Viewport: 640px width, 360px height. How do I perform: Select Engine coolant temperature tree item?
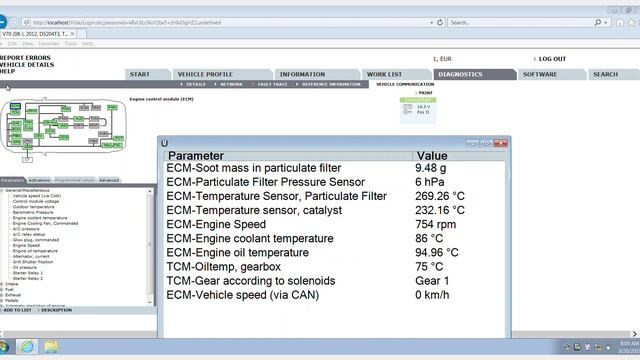[x=40, y=218]
